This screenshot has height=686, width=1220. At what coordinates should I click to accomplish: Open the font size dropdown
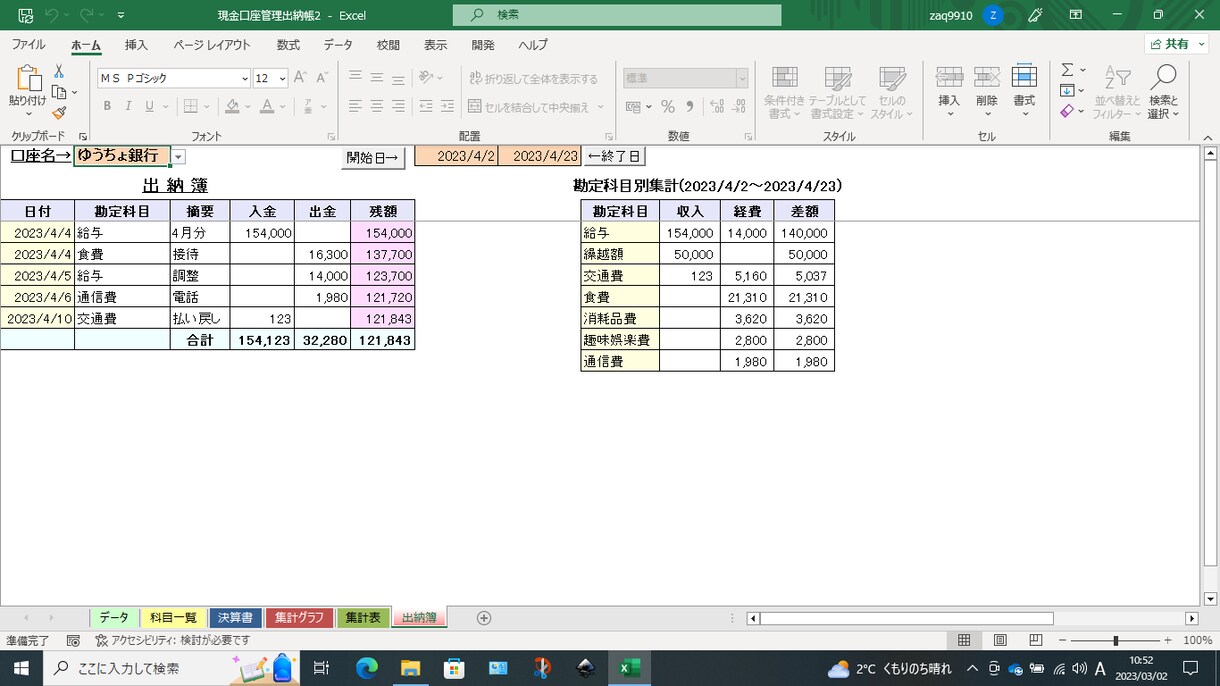283,78
